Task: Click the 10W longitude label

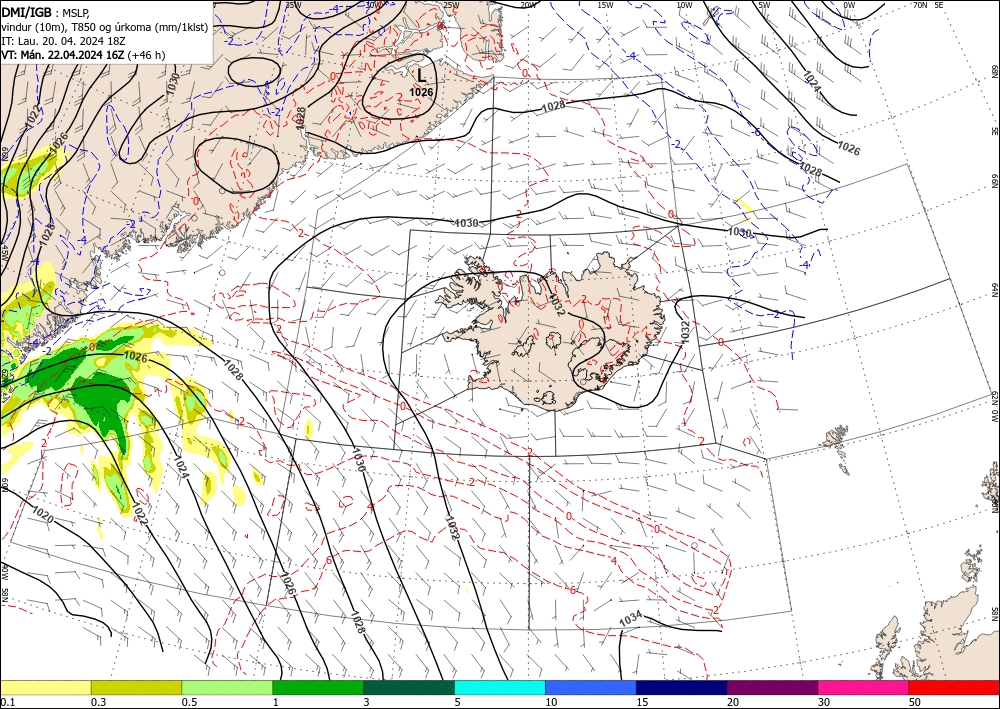Action: point(684,5)
